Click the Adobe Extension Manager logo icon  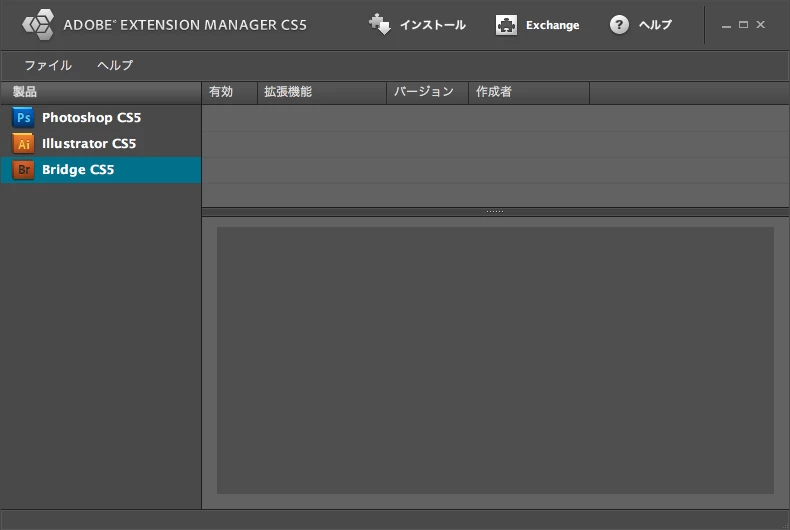click(38, 24)
